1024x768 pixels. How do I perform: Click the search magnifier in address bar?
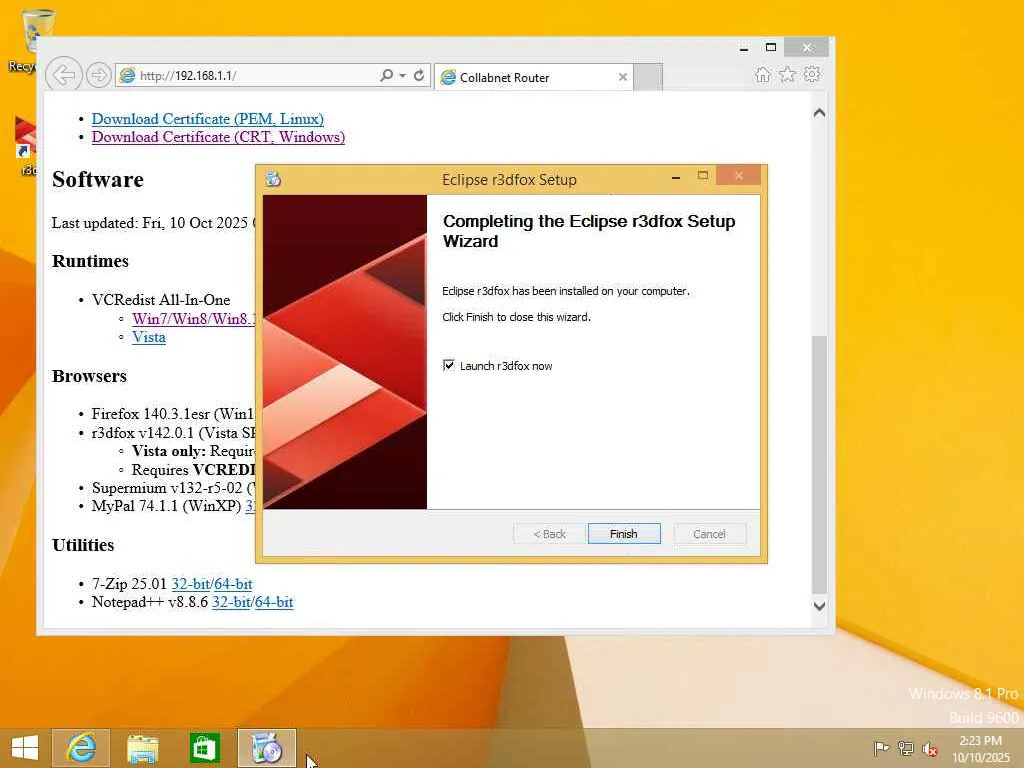coord(387,75)
